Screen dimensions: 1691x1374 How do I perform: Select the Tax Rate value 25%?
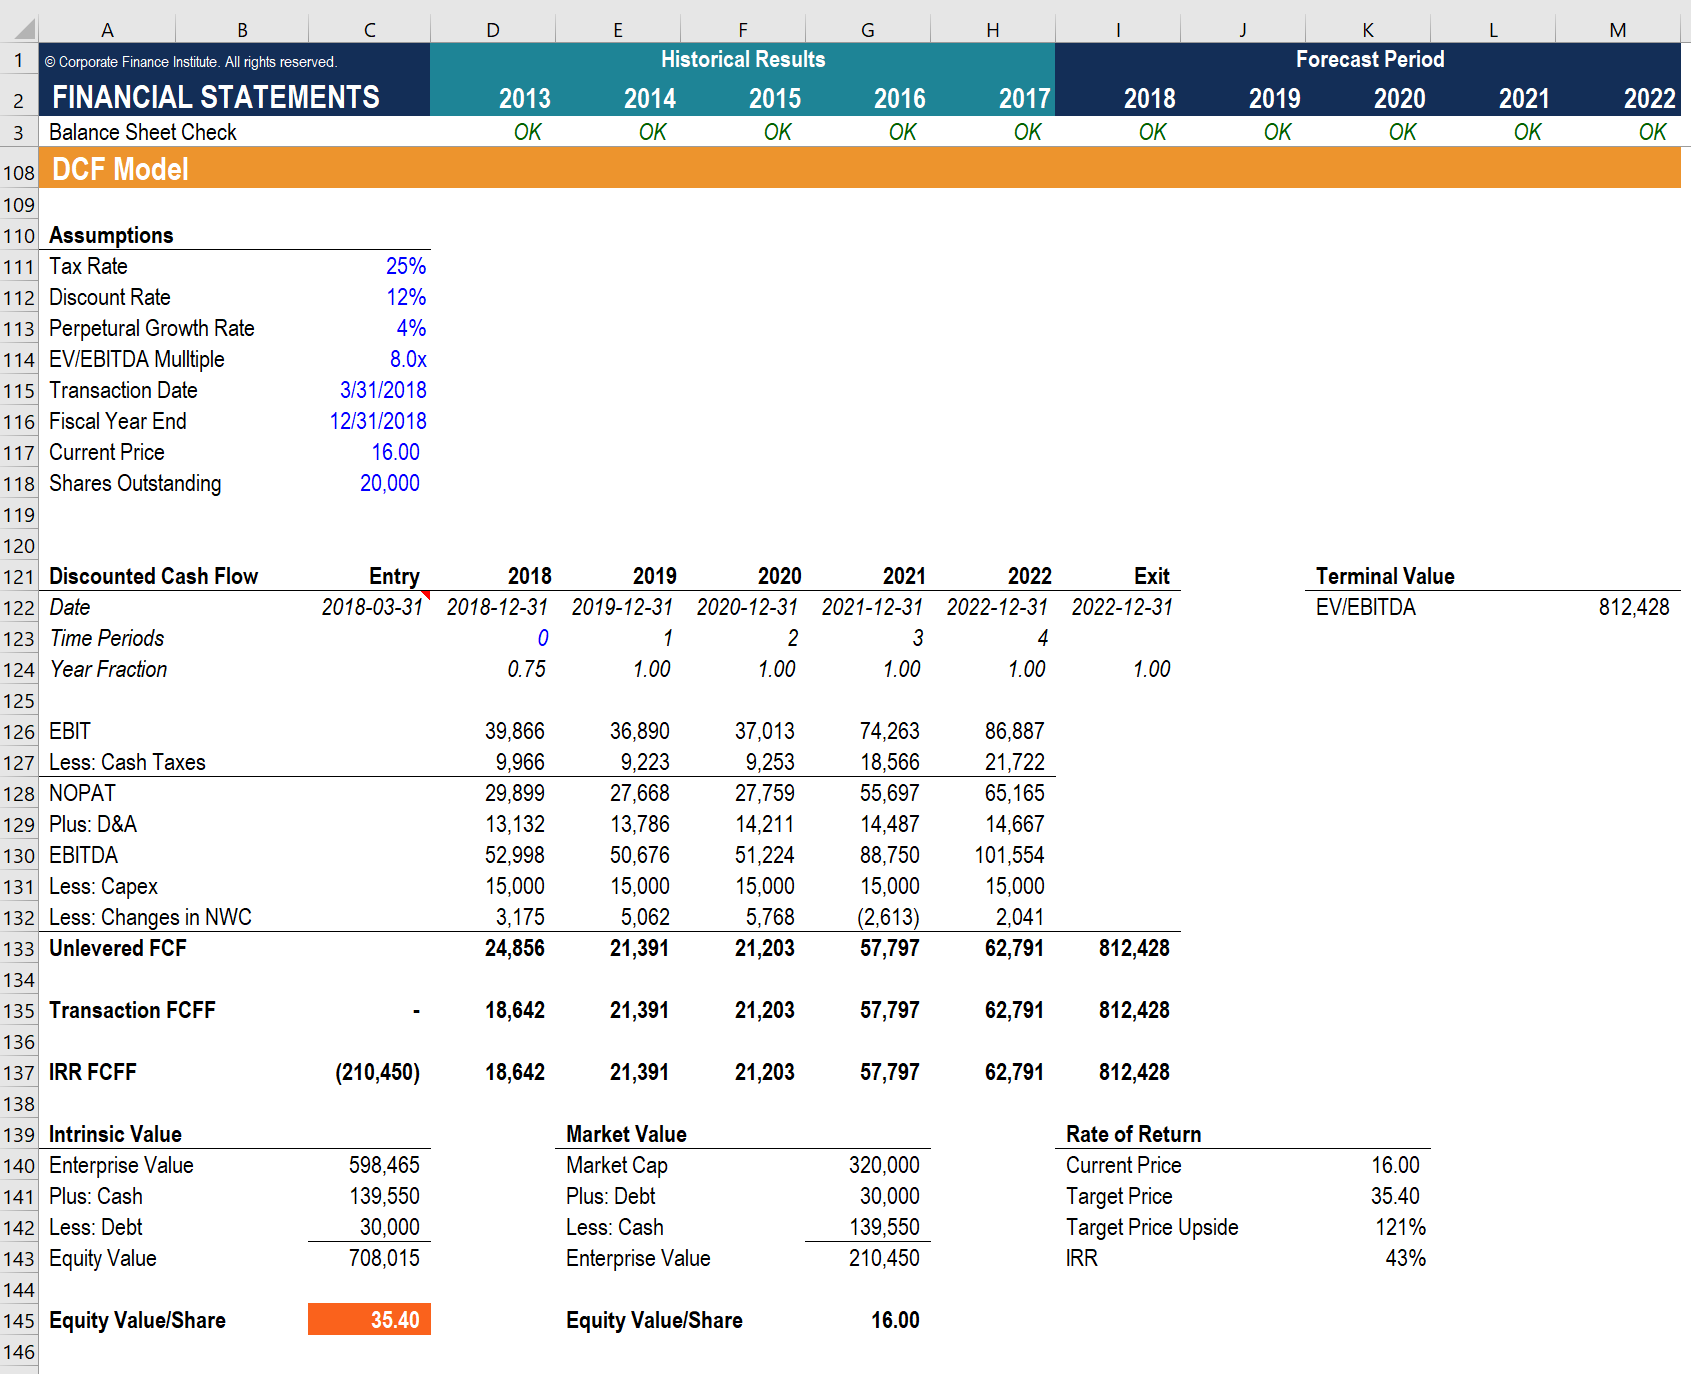pyautogui.click(x=369, y=266)
